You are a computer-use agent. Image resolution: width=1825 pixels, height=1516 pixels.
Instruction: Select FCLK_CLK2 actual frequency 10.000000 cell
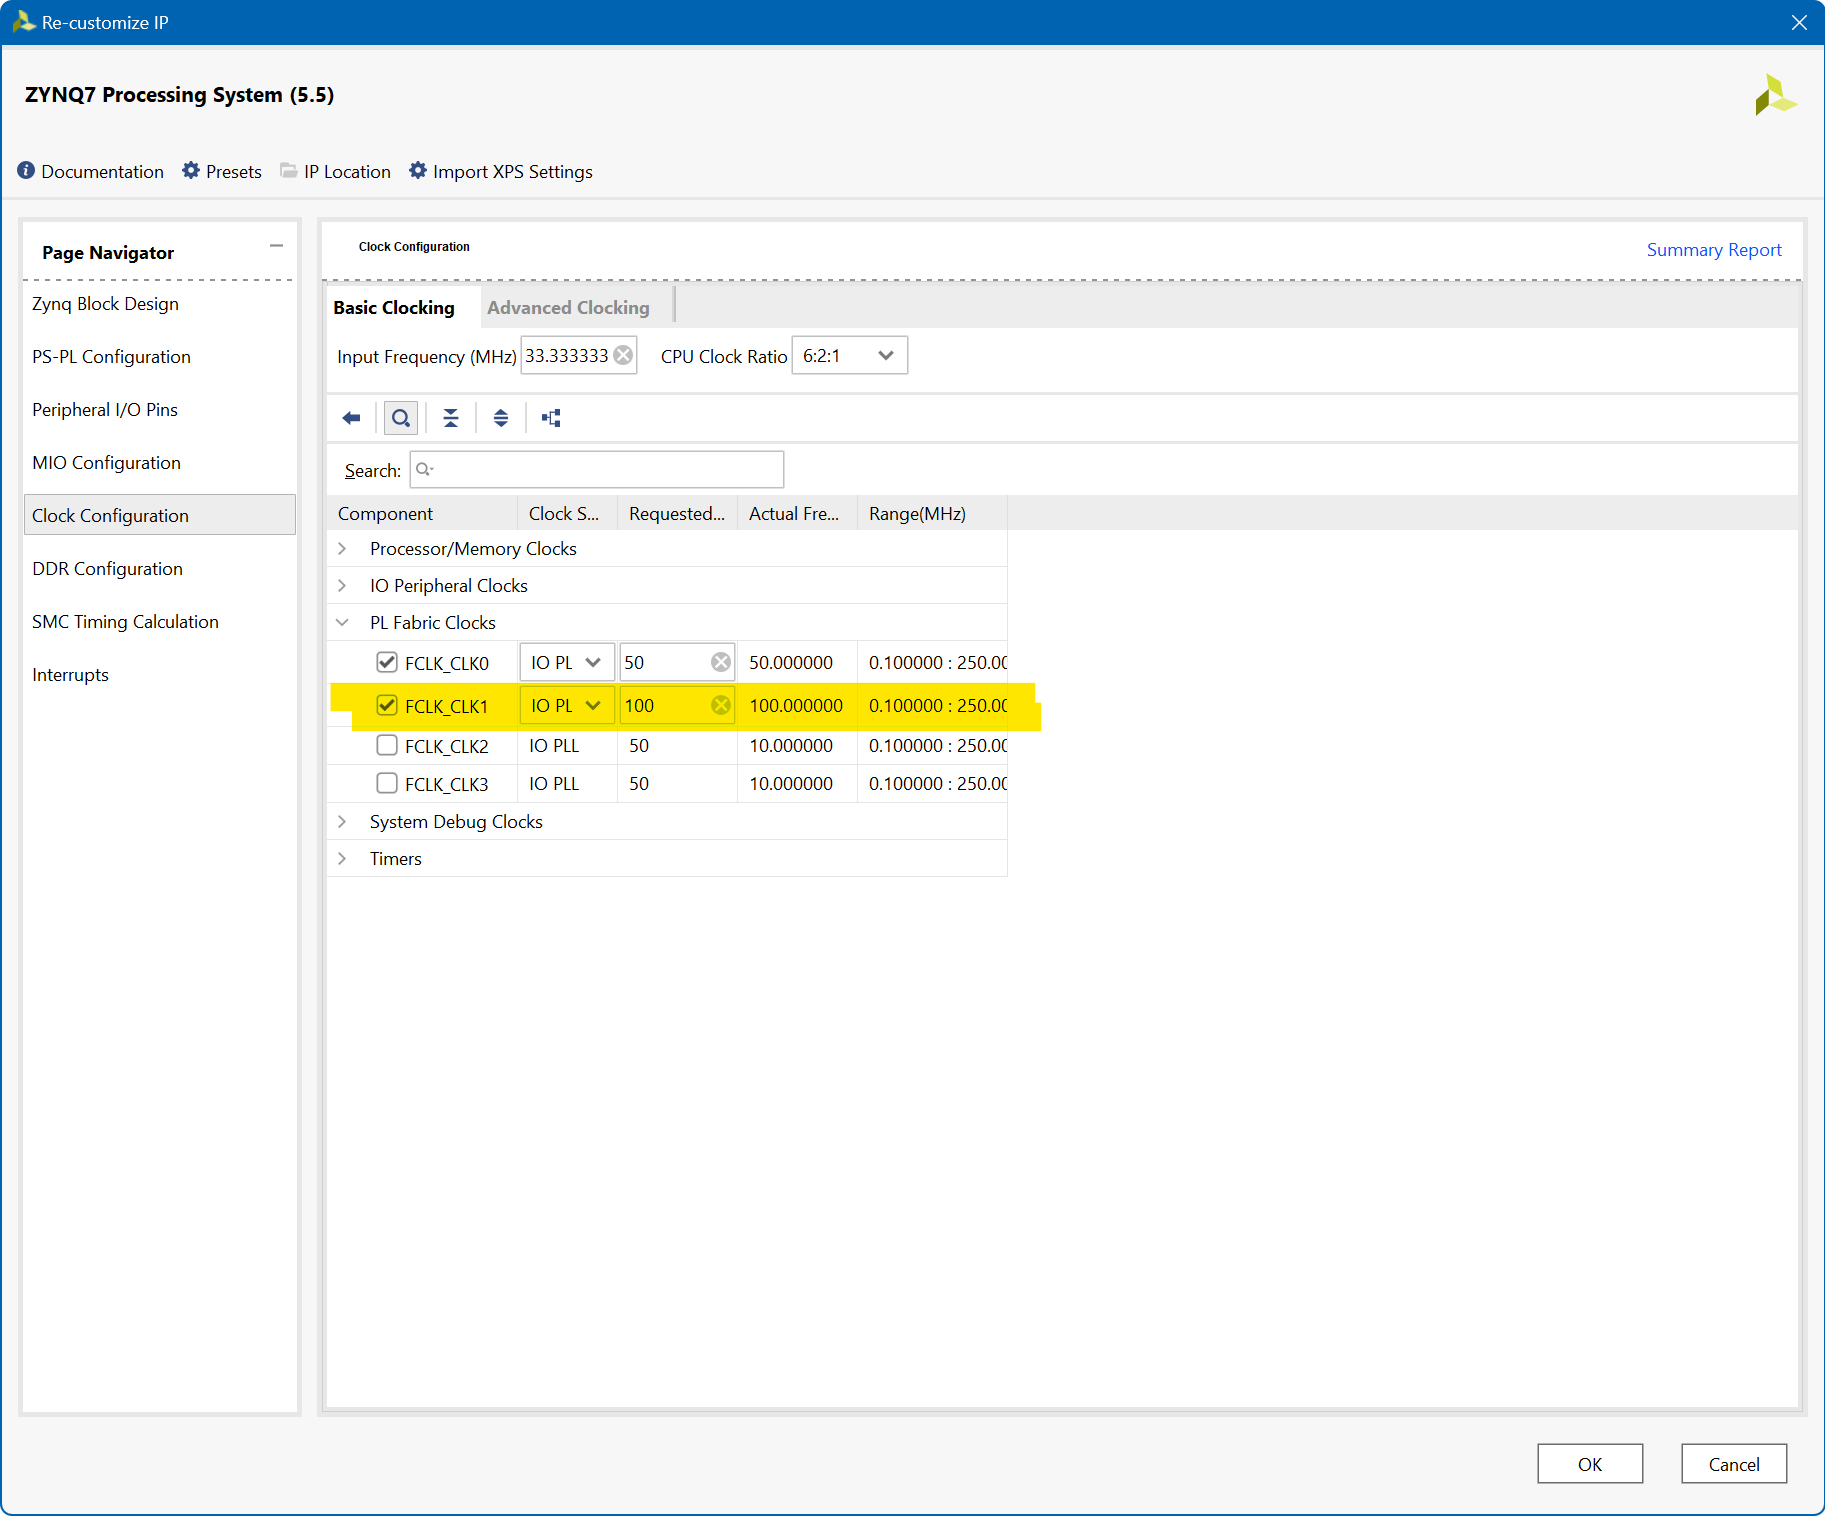(797, 745)
